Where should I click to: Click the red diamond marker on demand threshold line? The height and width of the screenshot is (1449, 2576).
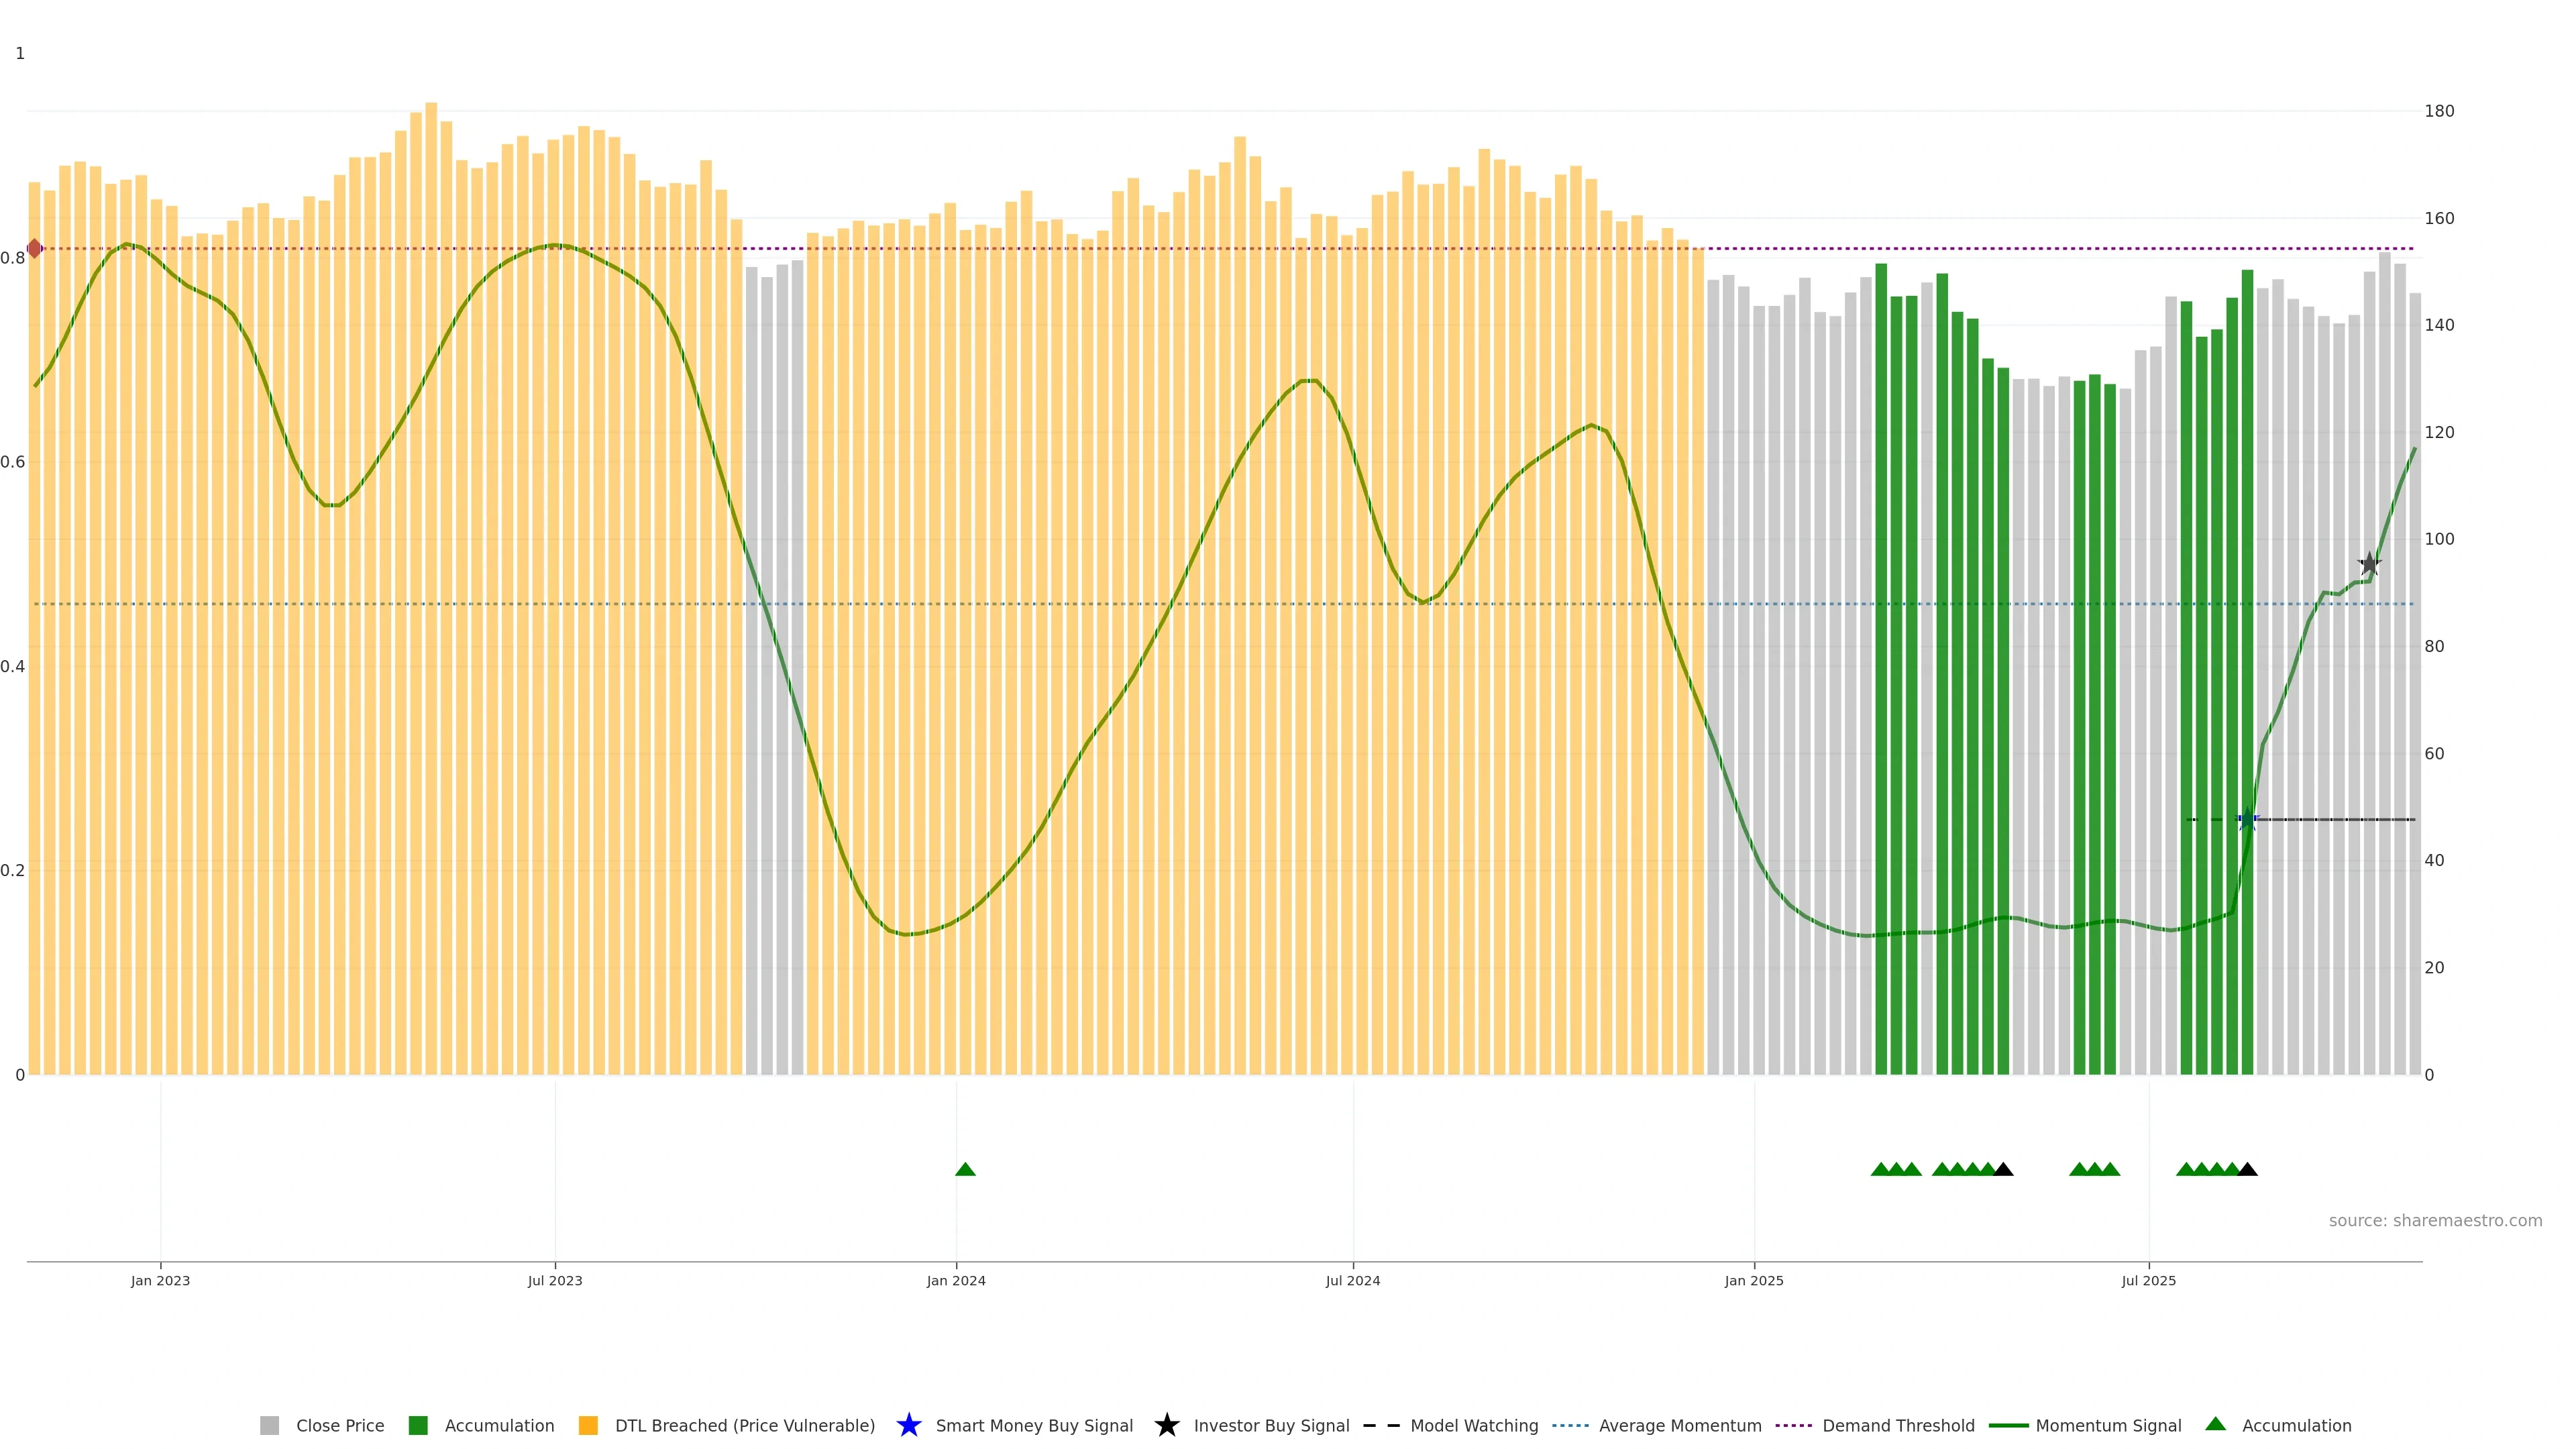click(35, 248)
